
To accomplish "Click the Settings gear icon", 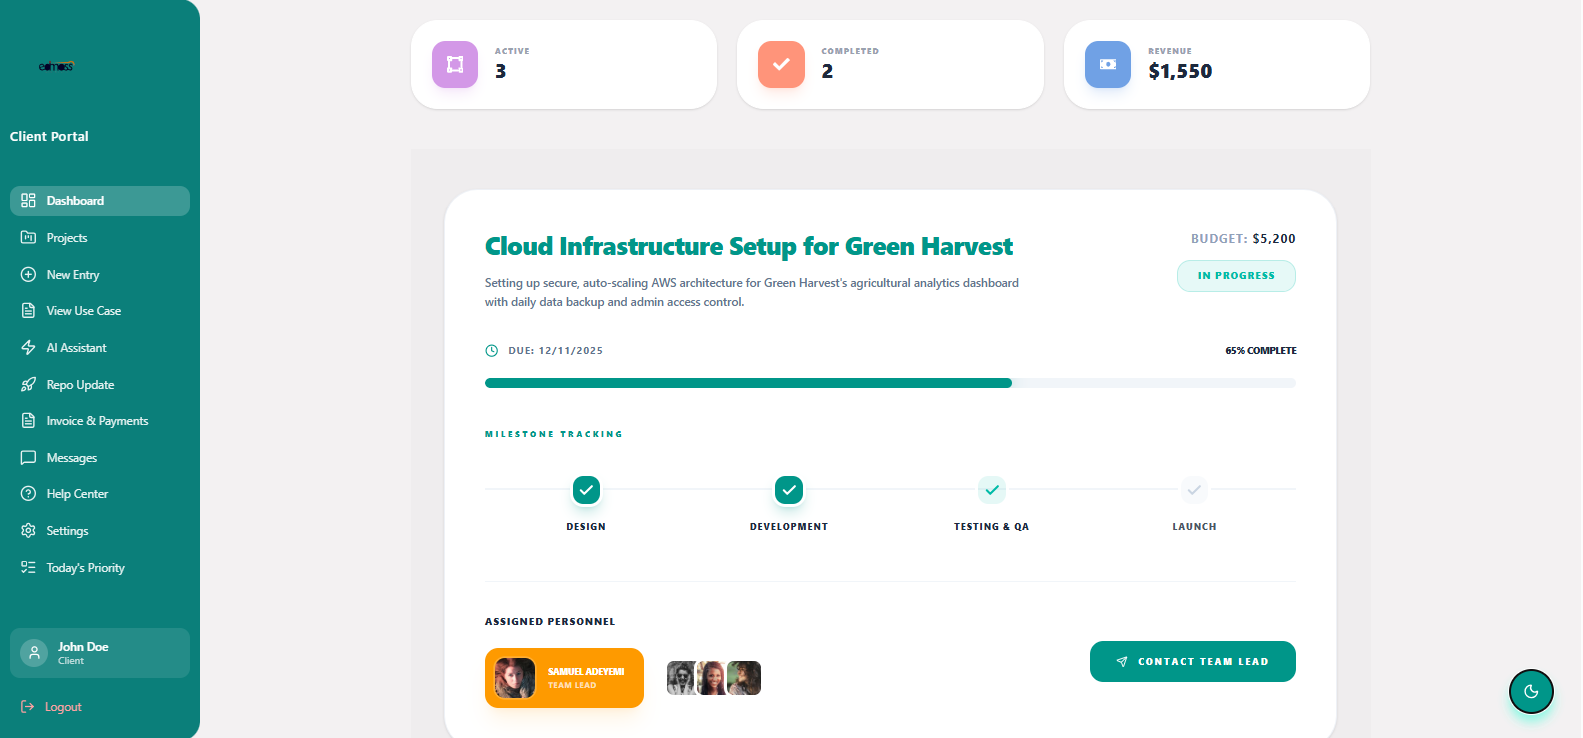I will pyautogui.click(x=28, y=530).
